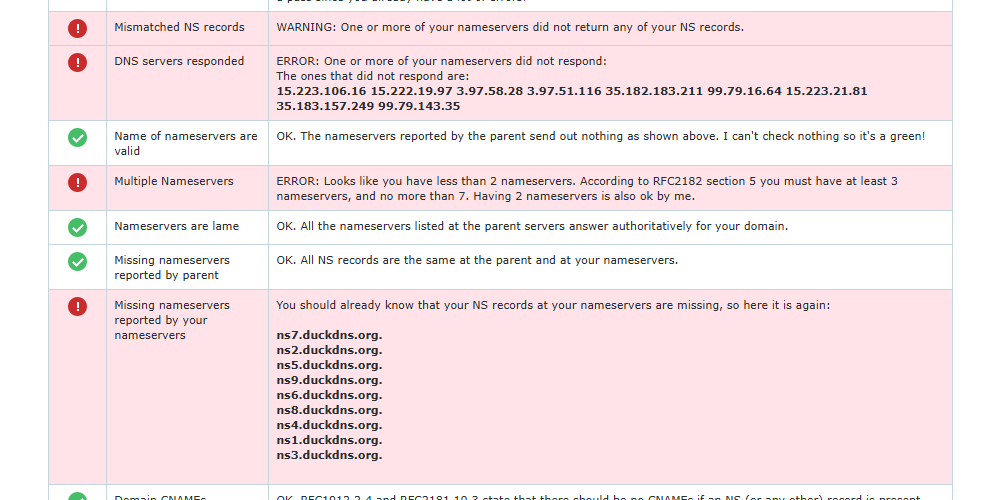Select the ns9.duckdns.org. nameserver text

point(329,380)
